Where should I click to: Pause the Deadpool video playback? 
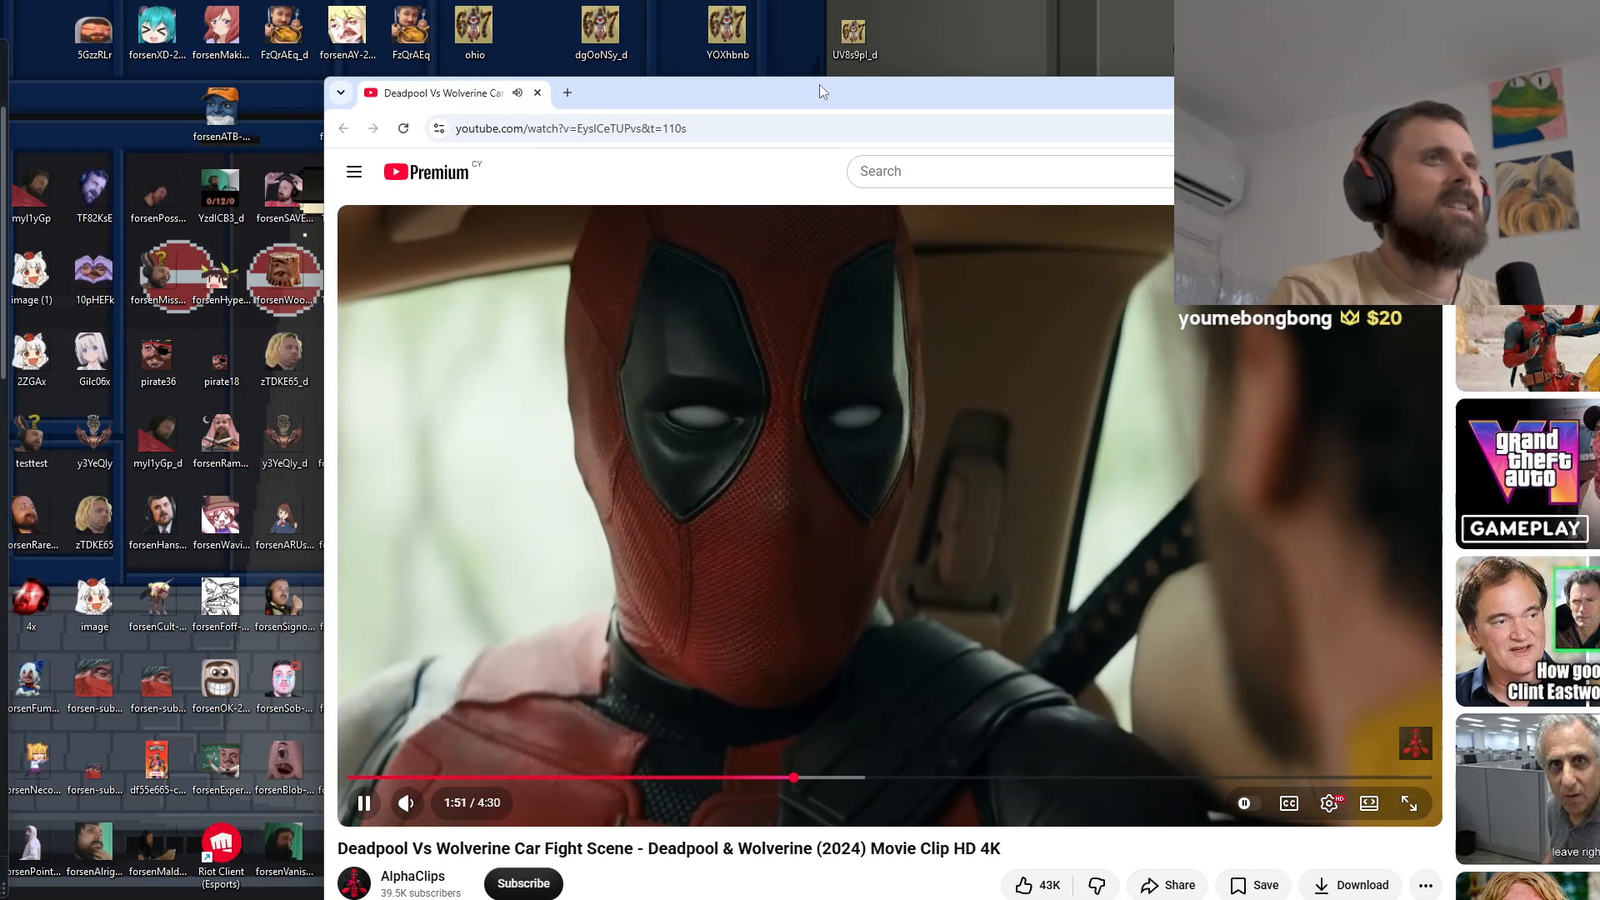(364, 803)
